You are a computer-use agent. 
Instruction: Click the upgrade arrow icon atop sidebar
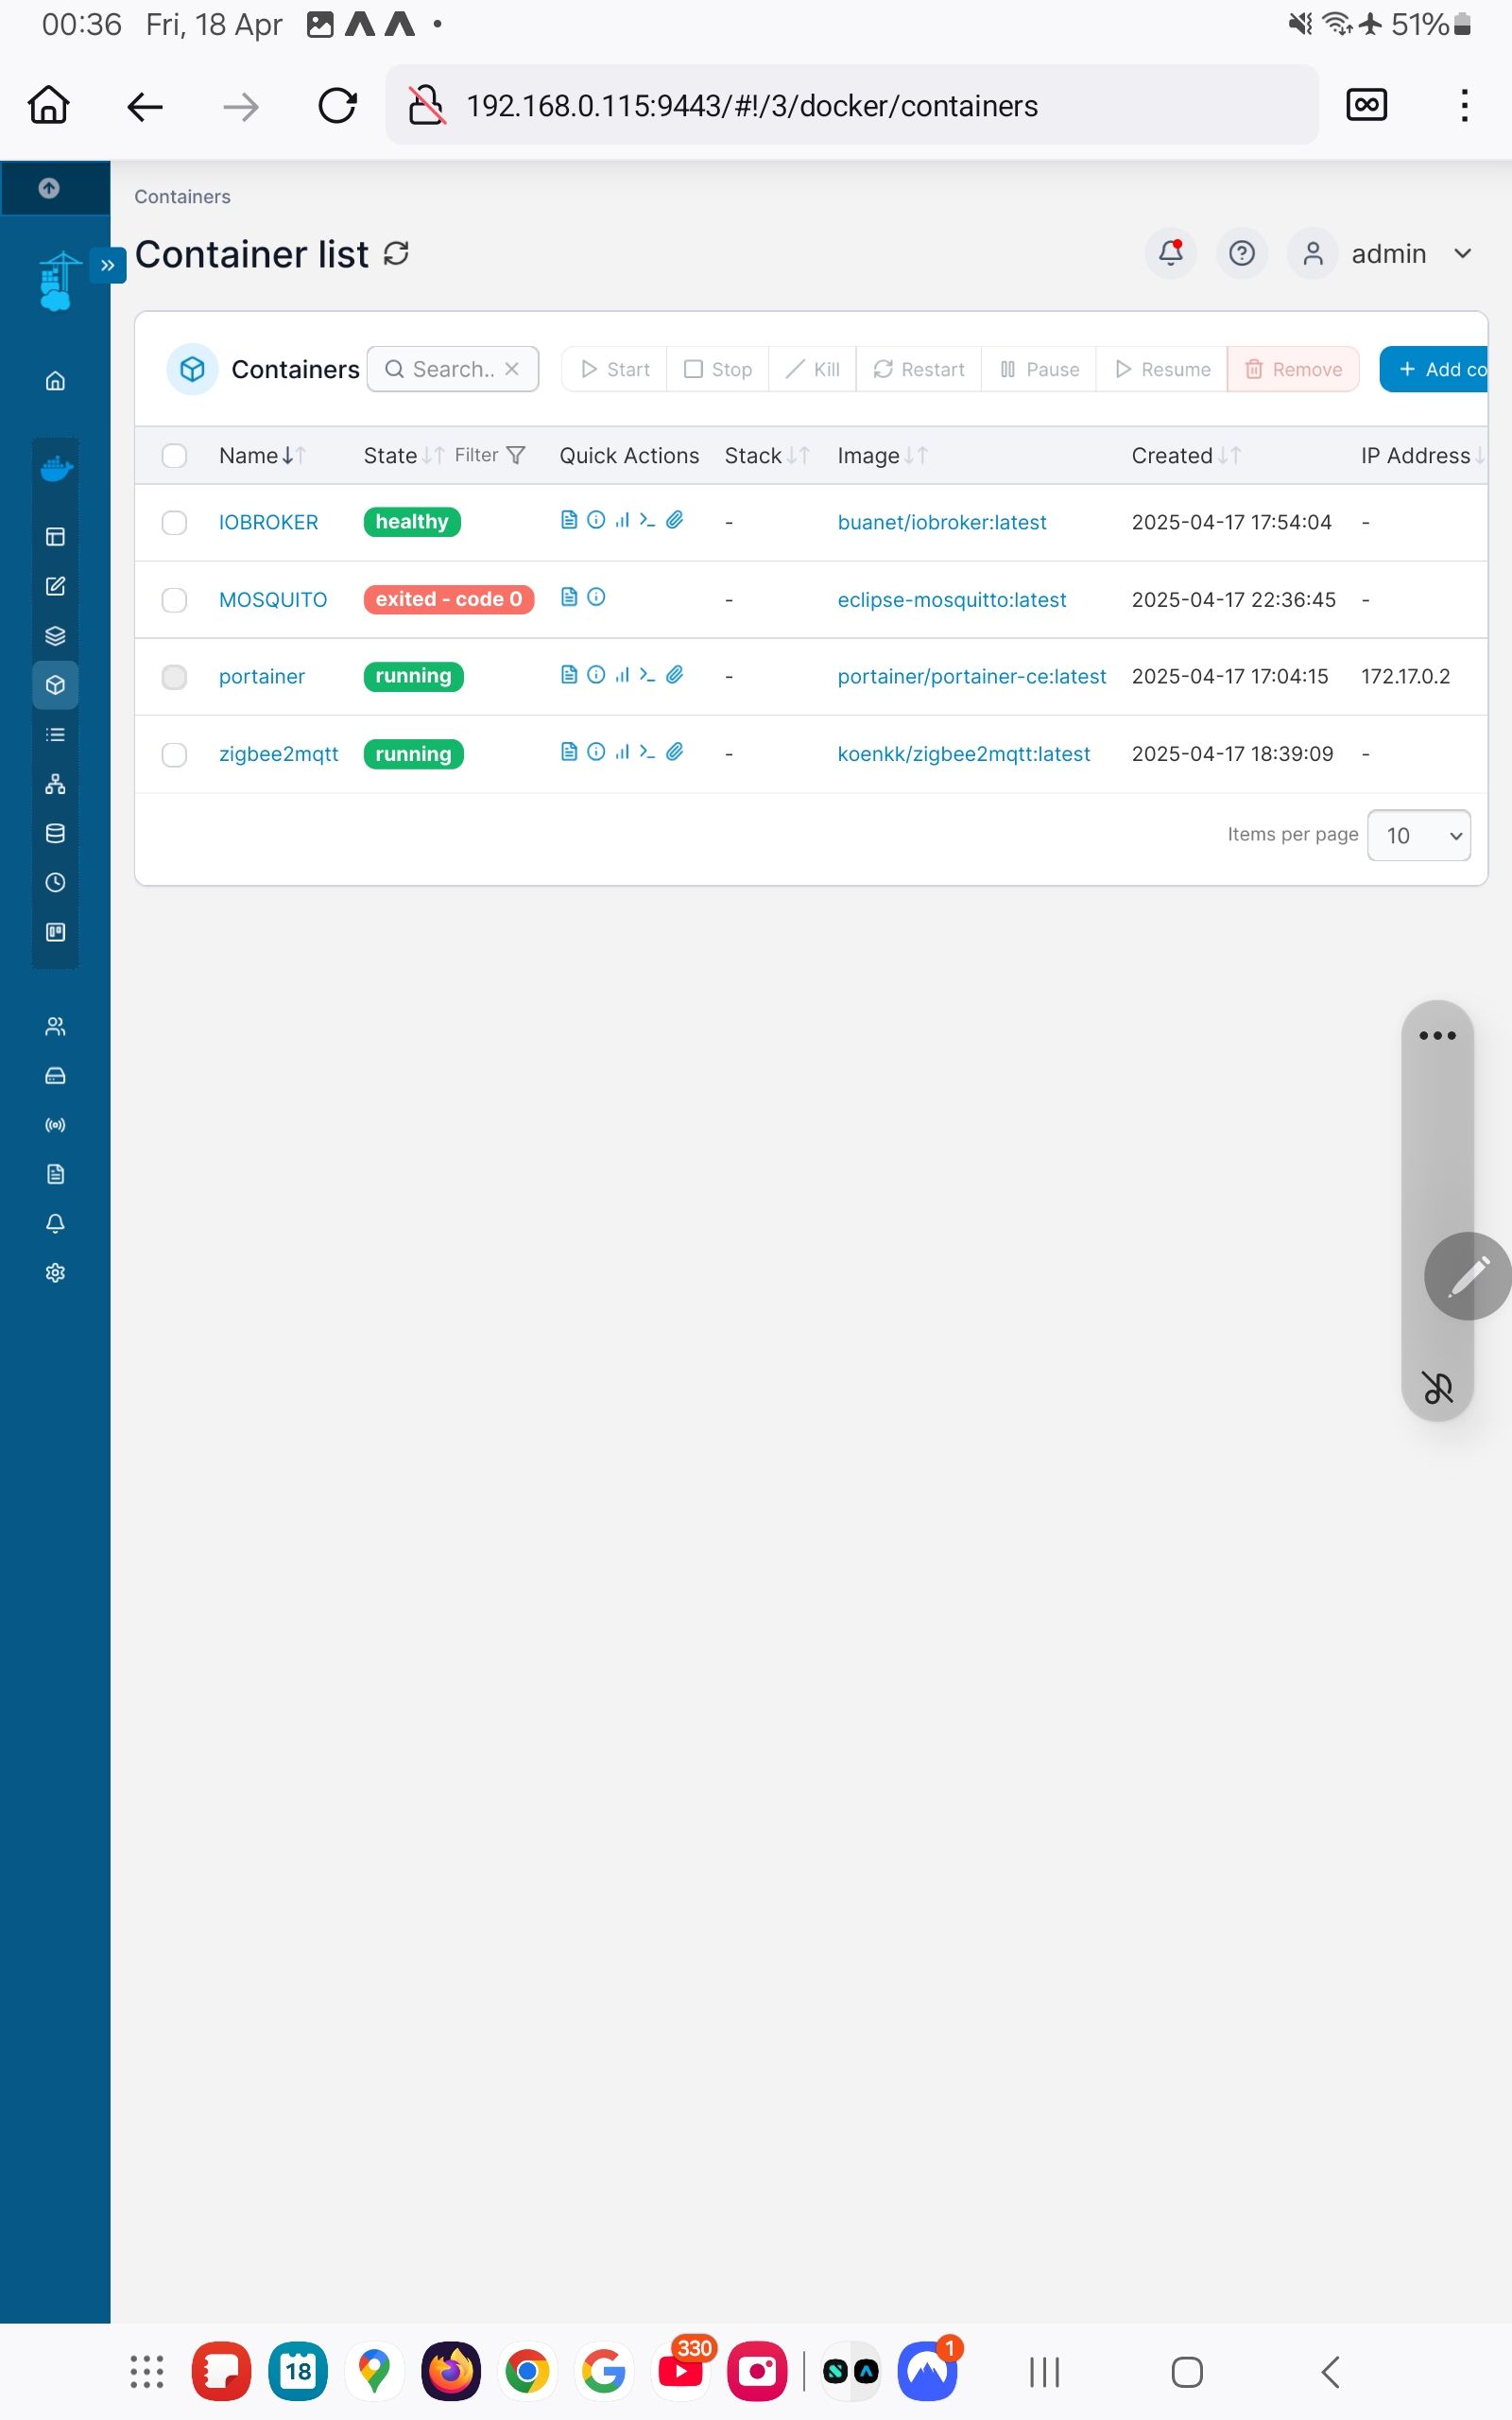point(49,188)
